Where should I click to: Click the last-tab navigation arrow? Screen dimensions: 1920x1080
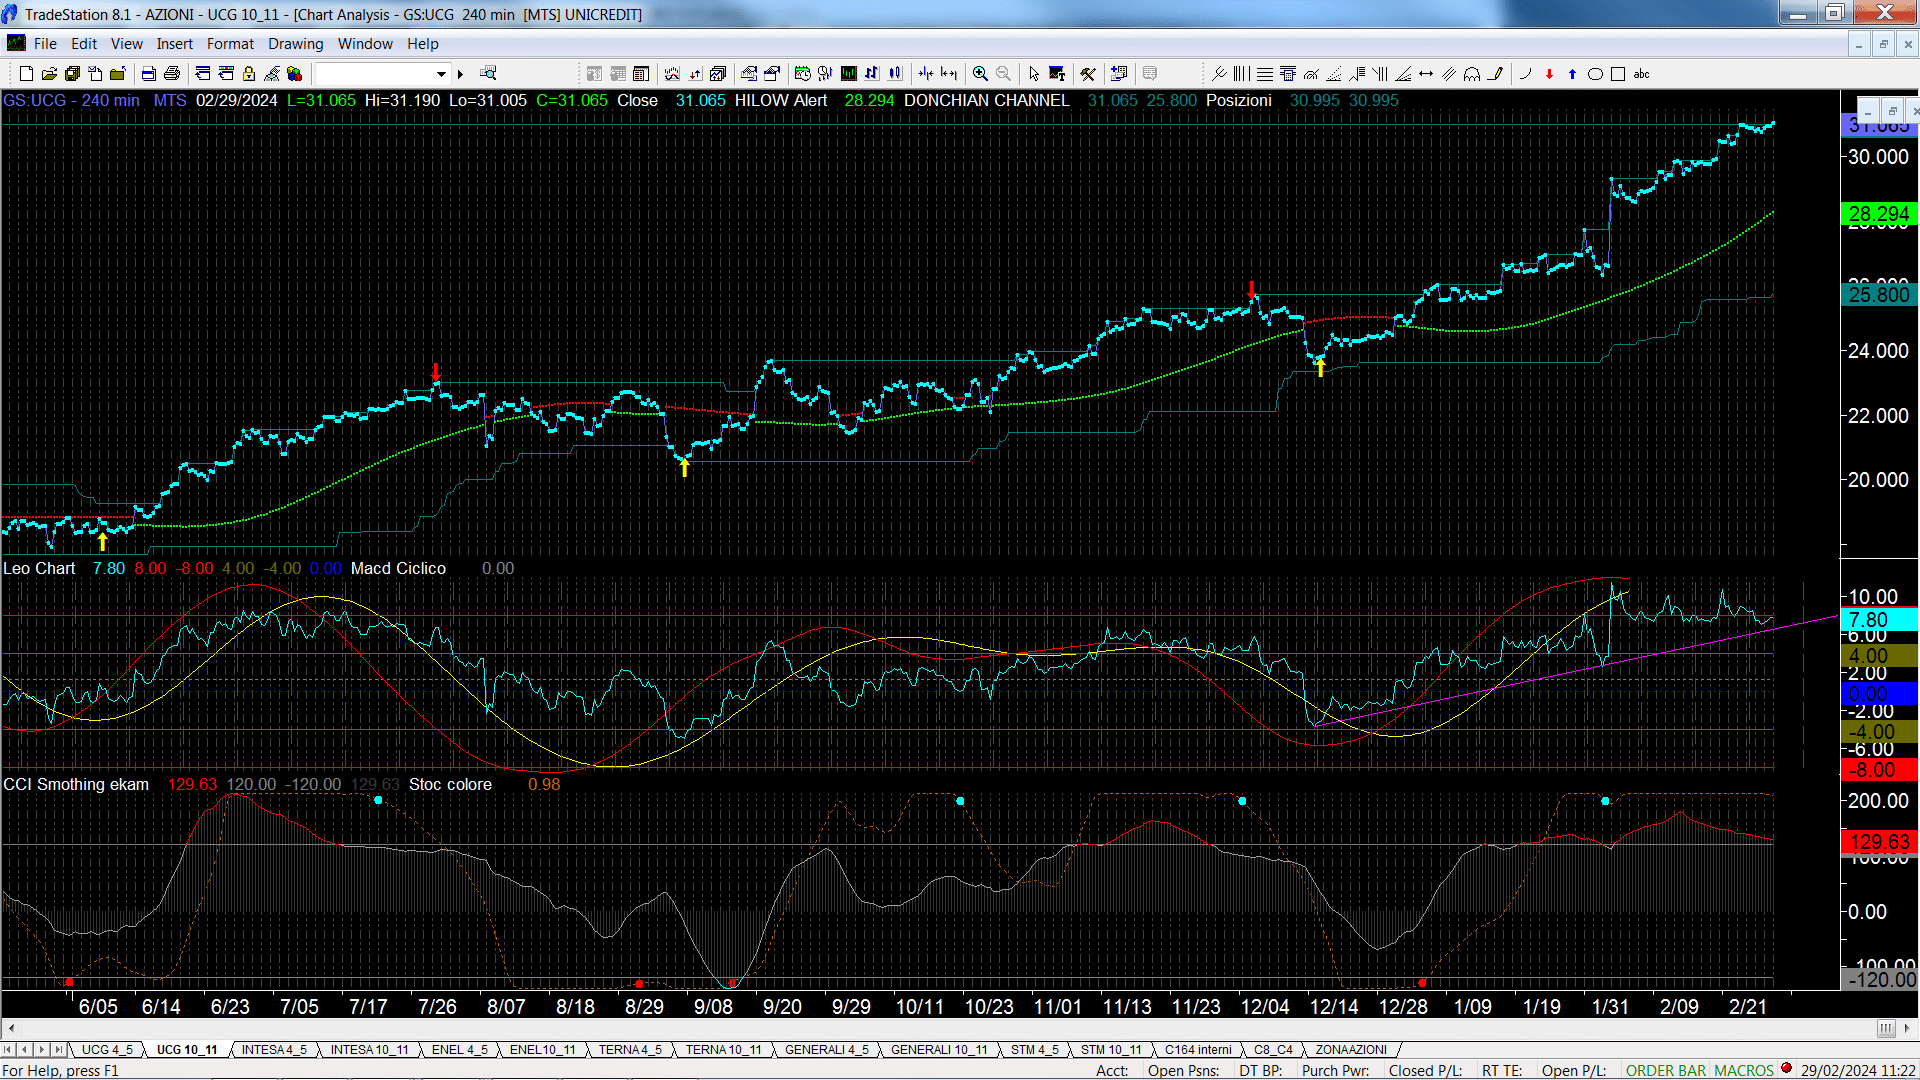coord(59,1050)
